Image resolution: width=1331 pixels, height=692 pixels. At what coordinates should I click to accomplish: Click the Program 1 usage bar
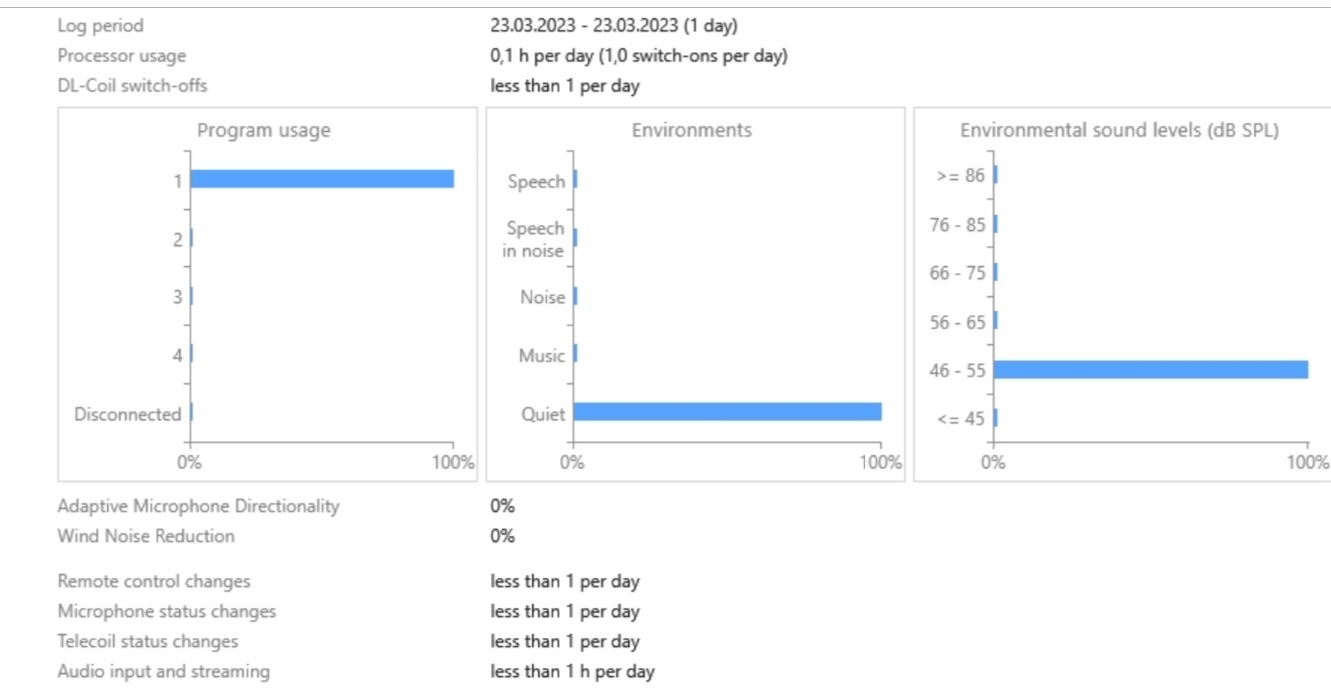click(321, 179)
